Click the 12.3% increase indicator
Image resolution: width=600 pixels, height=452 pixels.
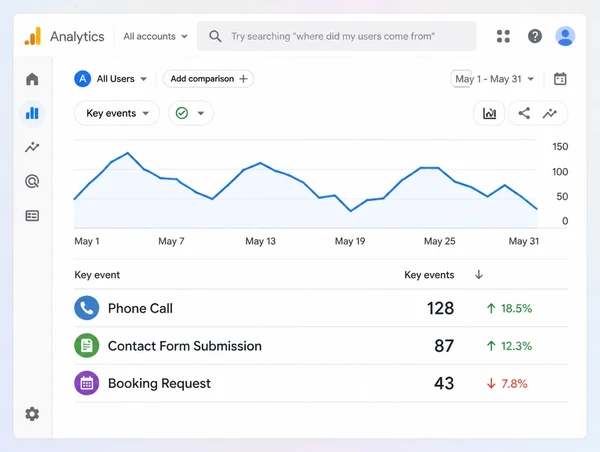(x=509, y=346)
